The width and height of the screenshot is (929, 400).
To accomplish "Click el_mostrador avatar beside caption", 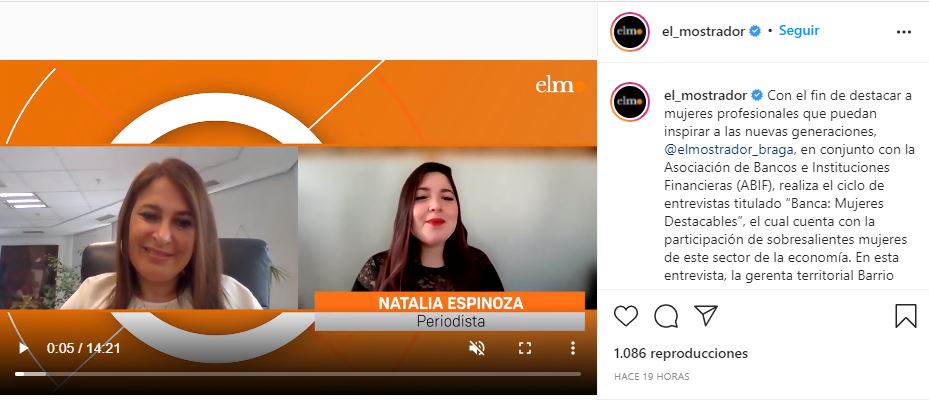I will (630, 102).
